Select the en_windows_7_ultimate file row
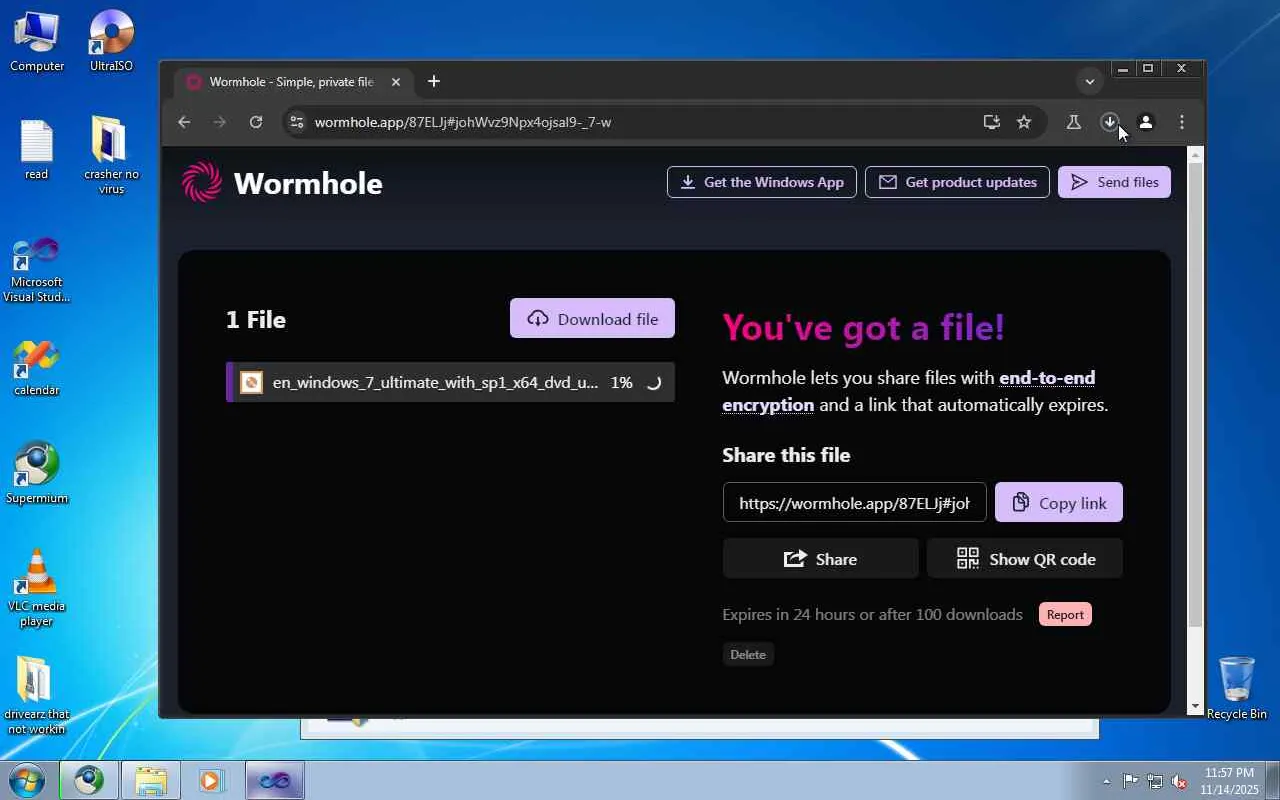 click(450, 382)
